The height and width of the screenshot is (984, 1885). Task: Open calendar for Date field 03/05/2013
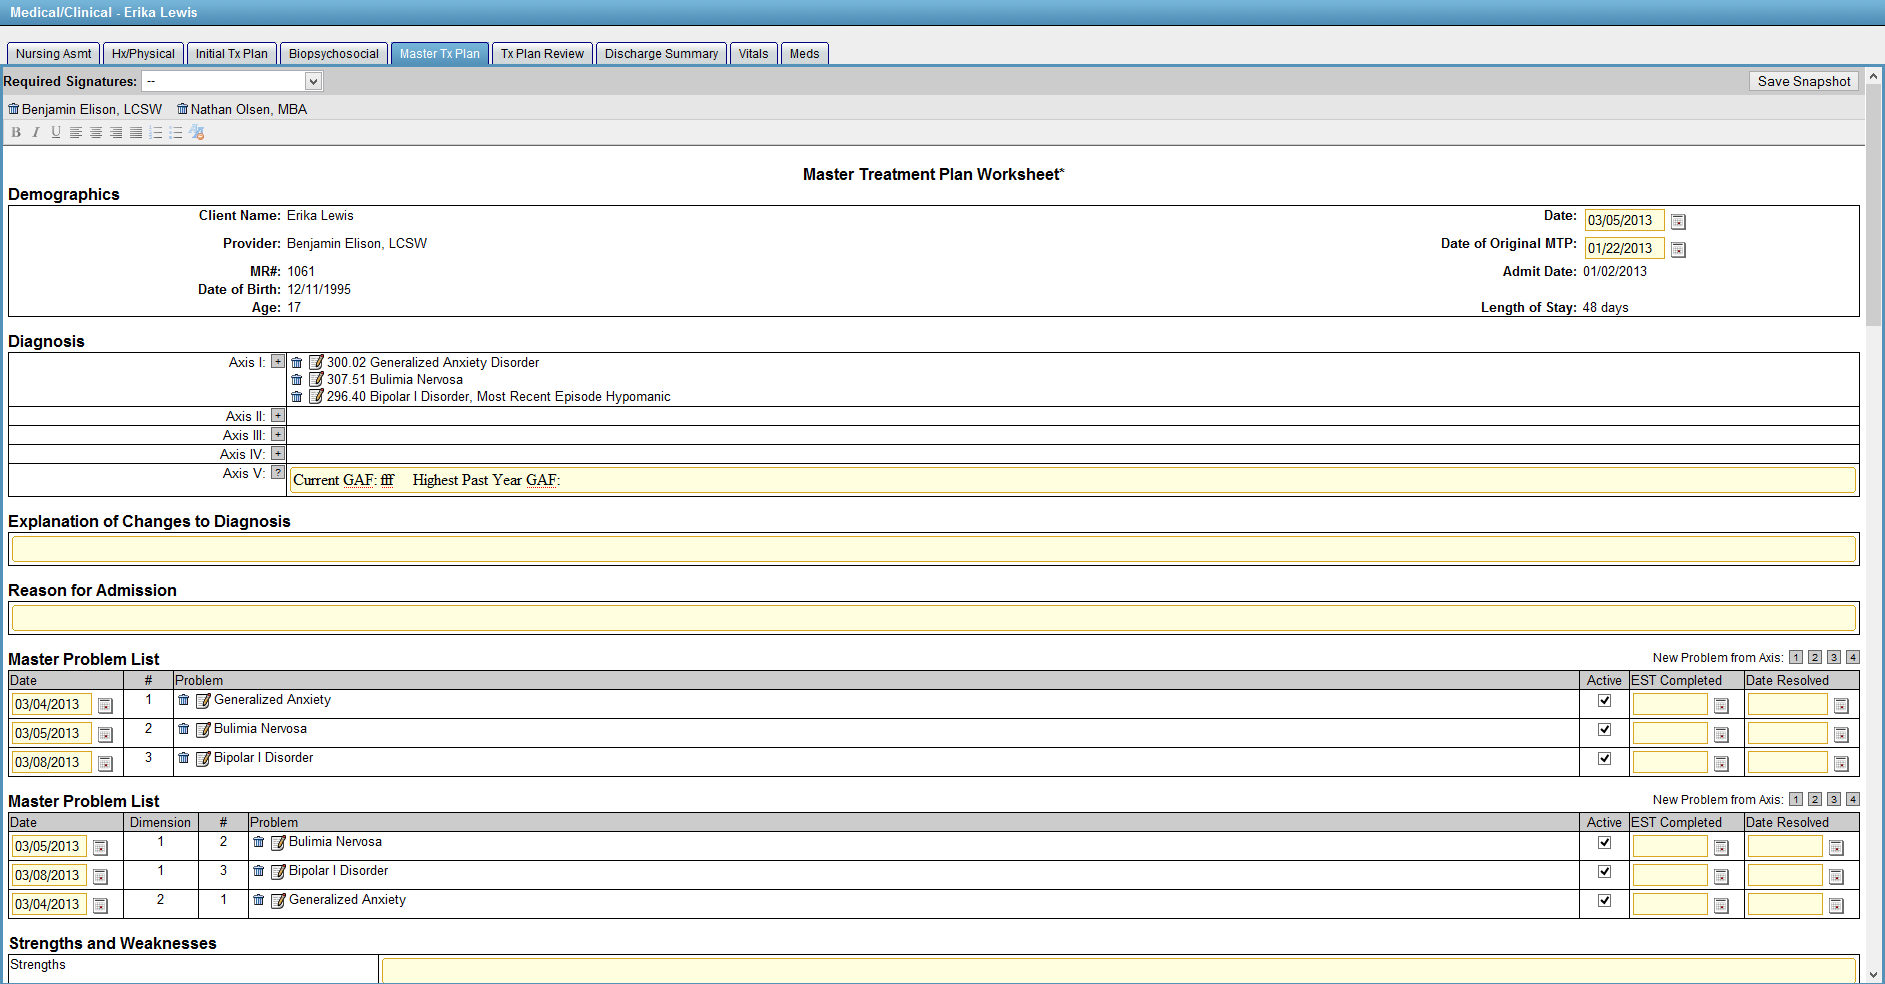pyautogui.click(x=1679, y=221)
